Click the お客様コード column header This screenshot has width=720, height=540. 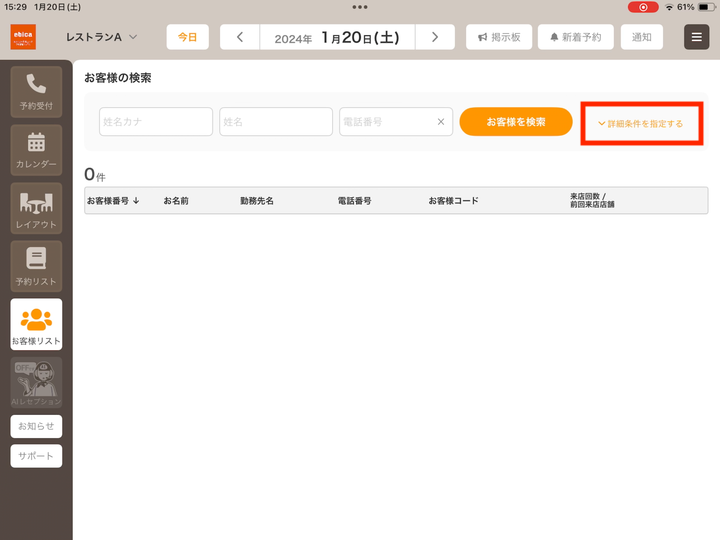453,201
